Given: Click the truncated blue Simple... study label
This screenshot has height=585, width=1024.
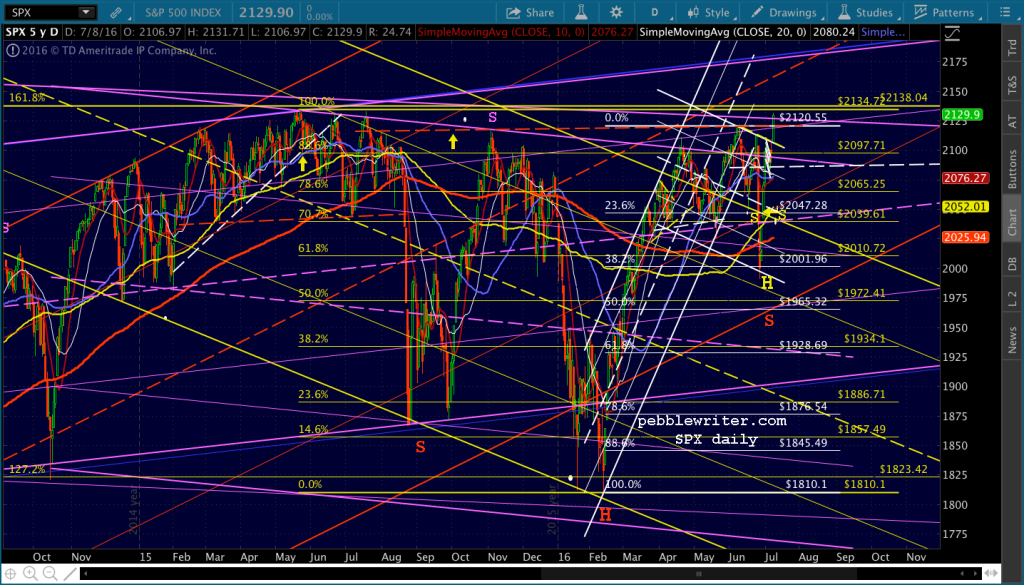Looking at the screenshot, I should click(883, 31).
